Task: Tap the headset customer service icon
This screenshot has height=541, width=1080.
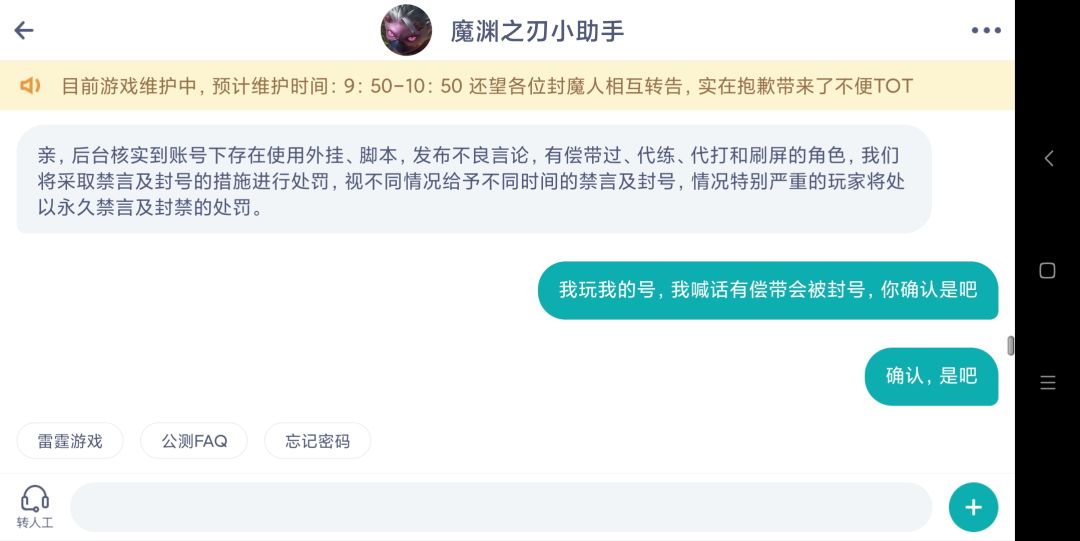Action: 35,498
